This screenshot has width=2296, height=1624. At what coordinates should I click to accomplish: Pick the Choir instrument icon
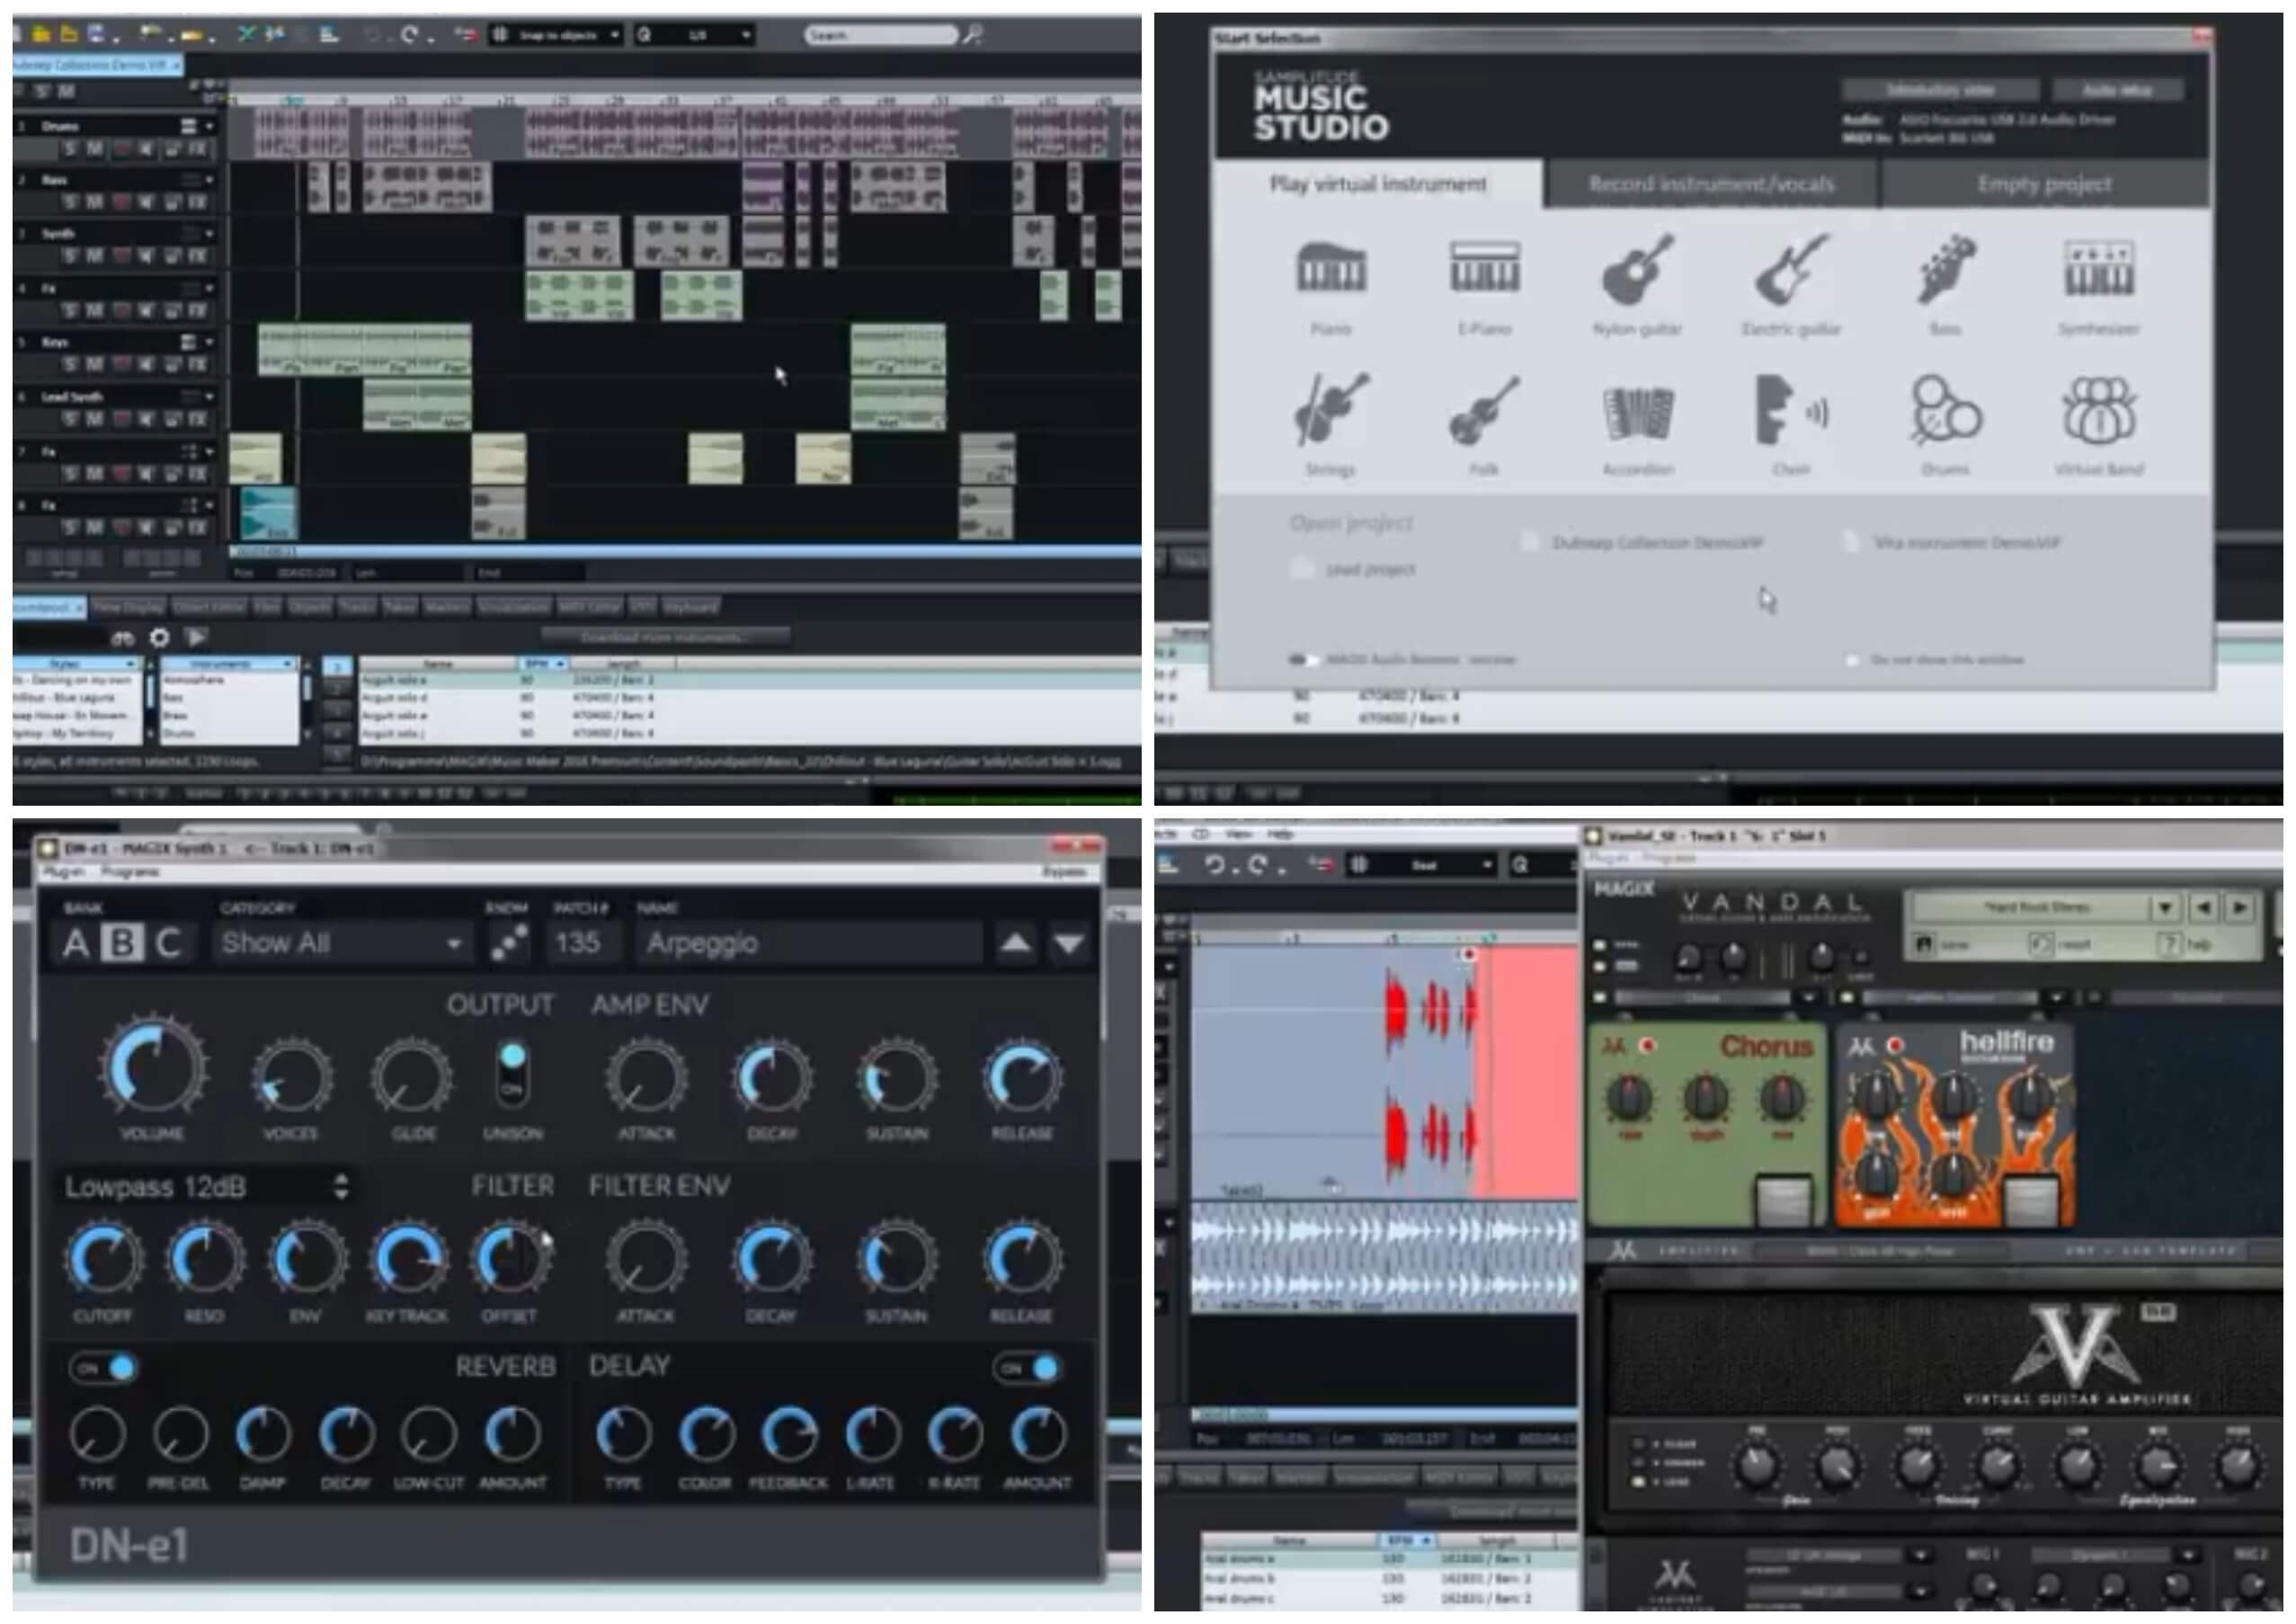point(1792,410)
